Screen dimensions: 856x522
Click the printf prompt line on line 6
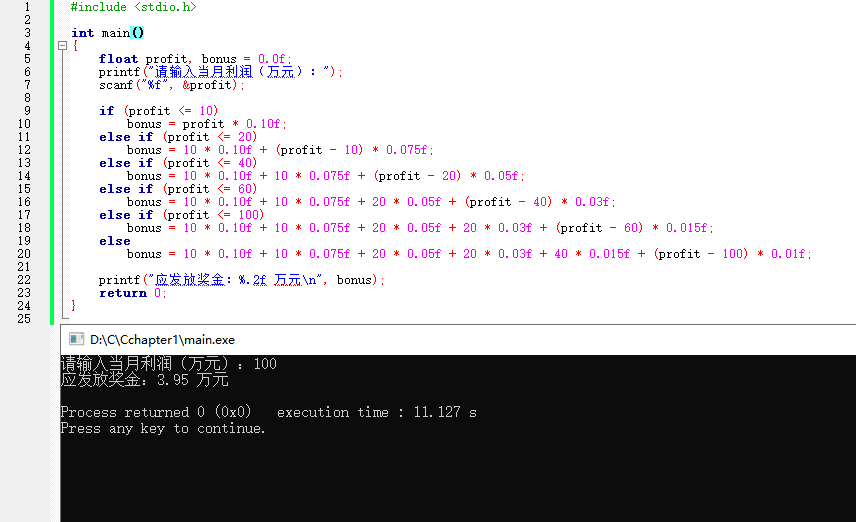coord(221,72)
